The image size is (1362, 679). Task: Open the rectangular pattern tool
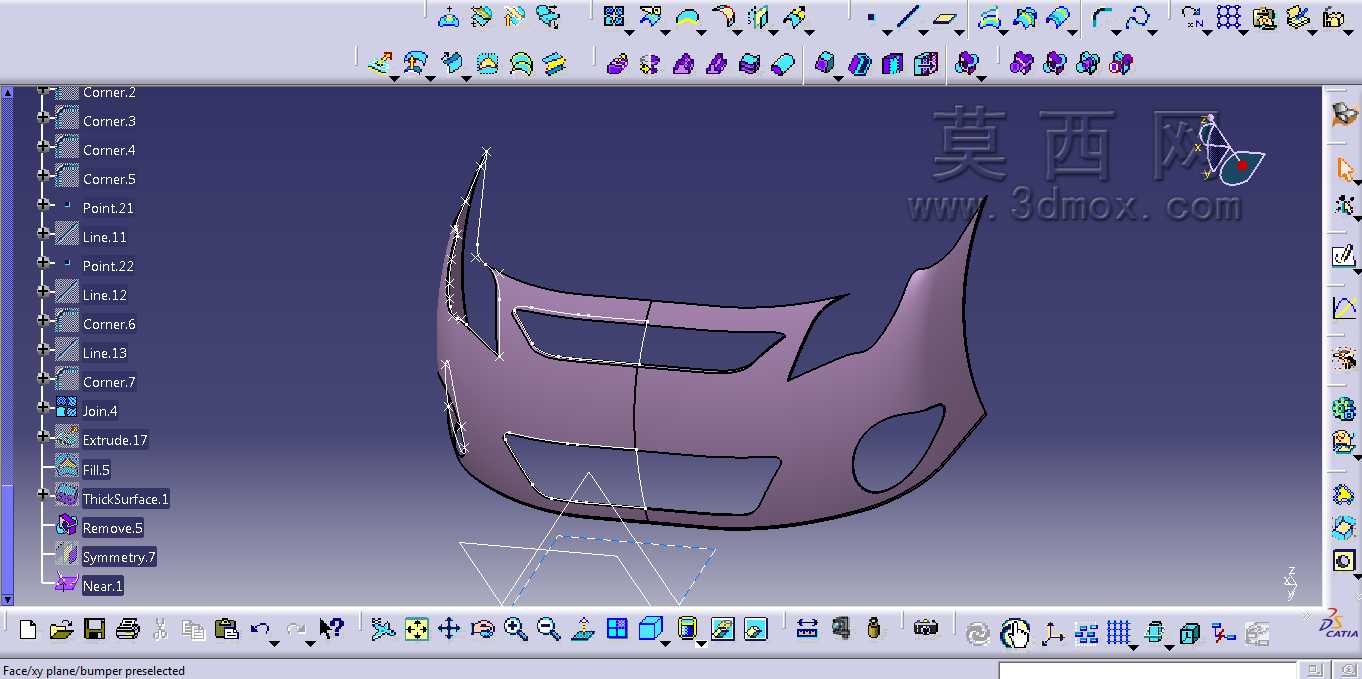pos(1229,17)
